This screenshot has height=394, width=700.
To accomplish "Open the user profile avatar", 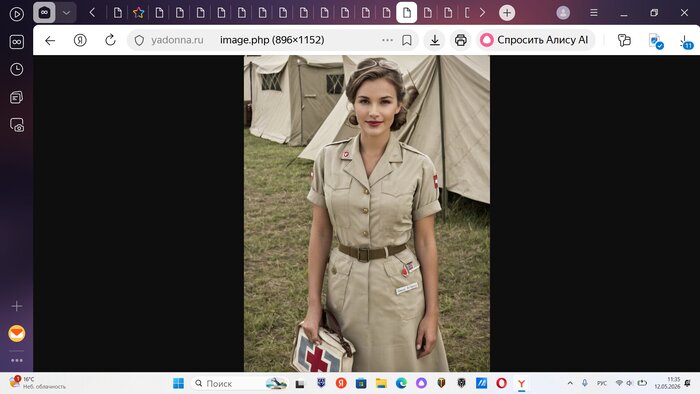I will [563, 13].
